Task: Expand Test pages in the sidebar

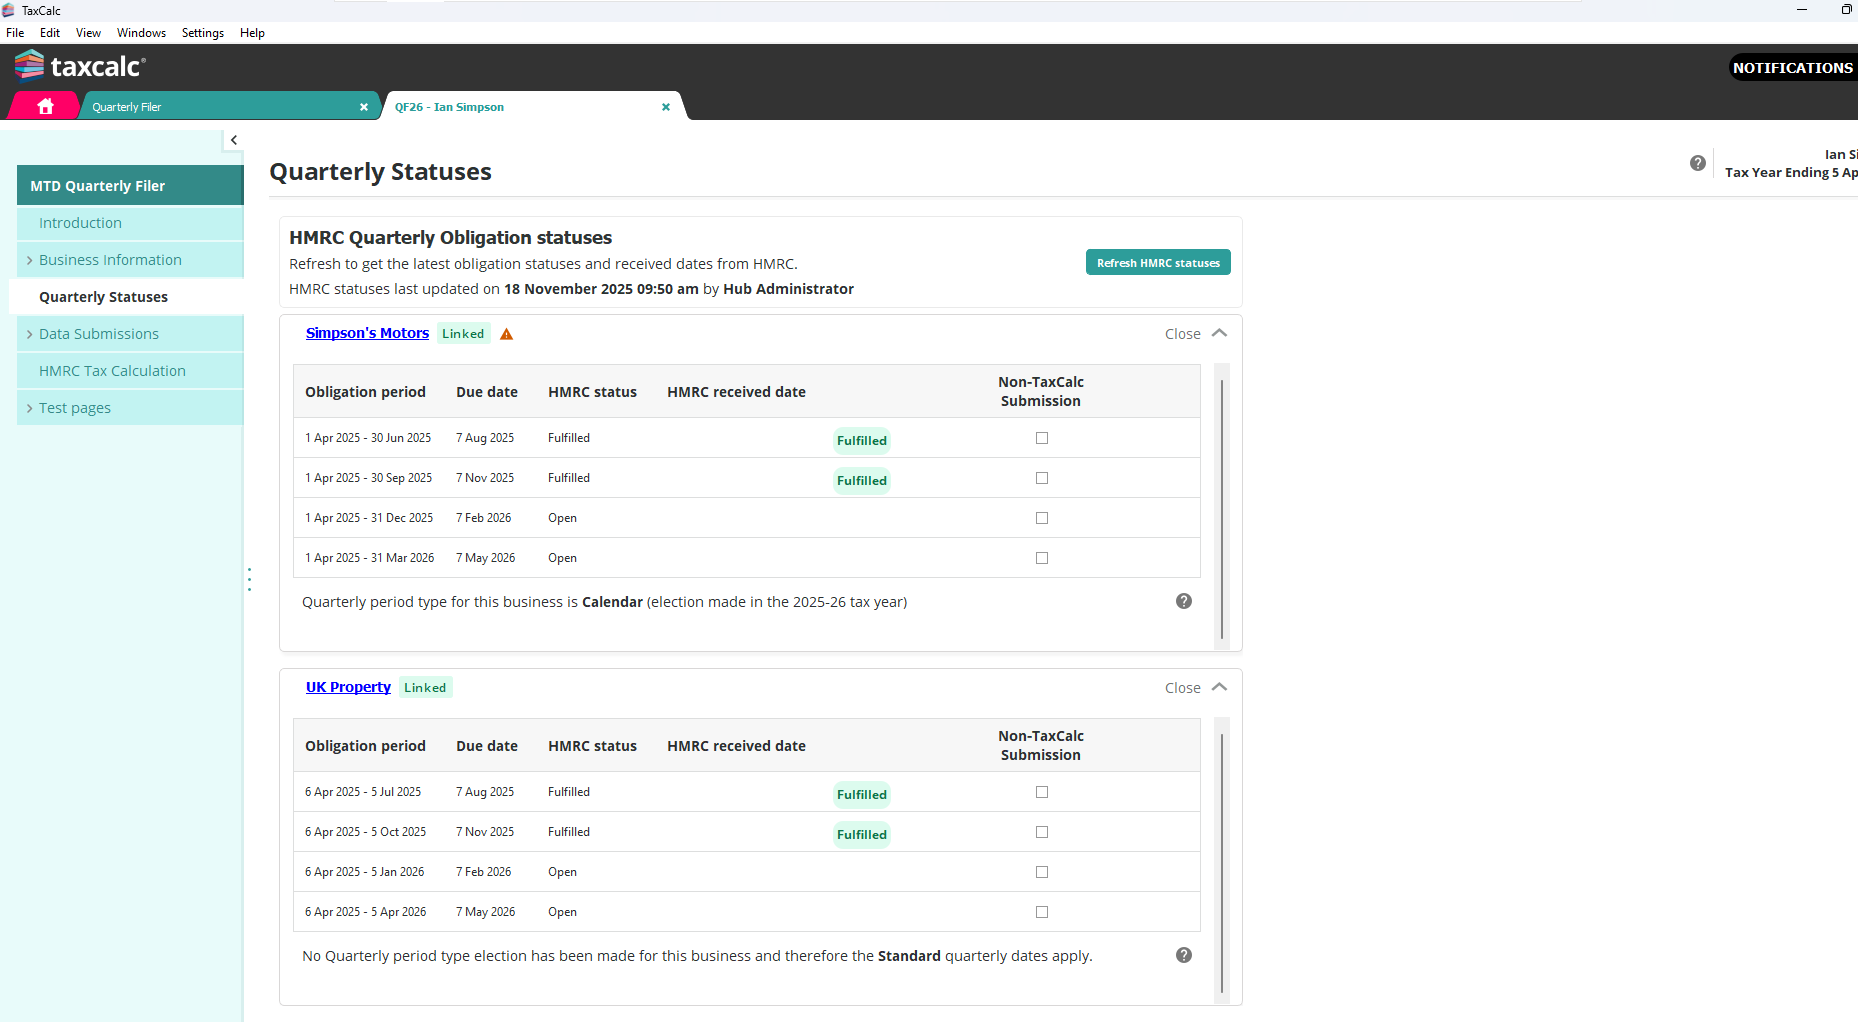Action: [x=30, y=408]
